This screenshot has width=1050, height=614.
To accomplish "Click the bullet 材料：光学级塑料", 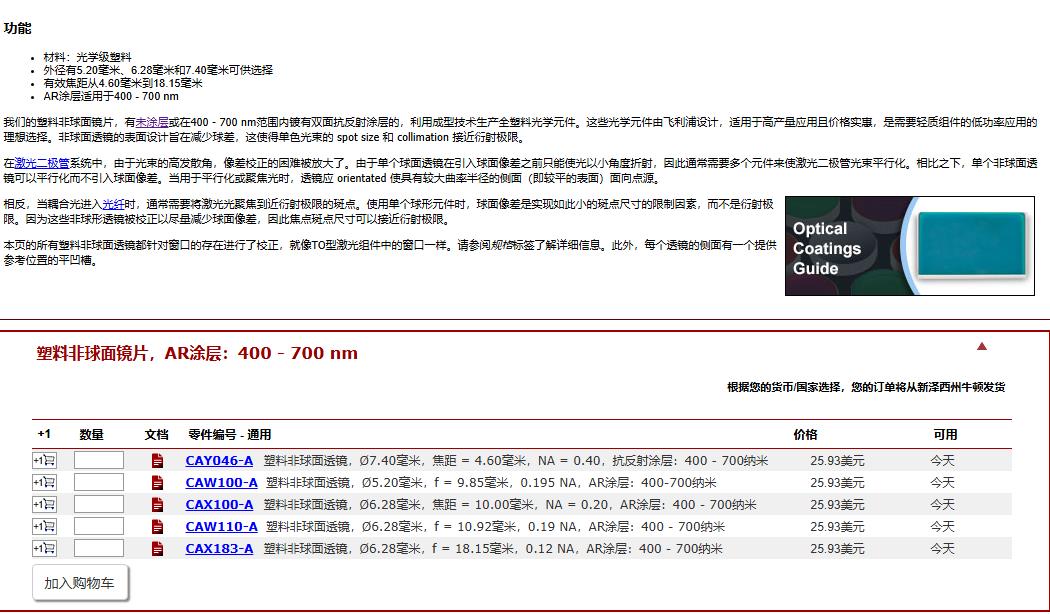I will pos(88,58).
